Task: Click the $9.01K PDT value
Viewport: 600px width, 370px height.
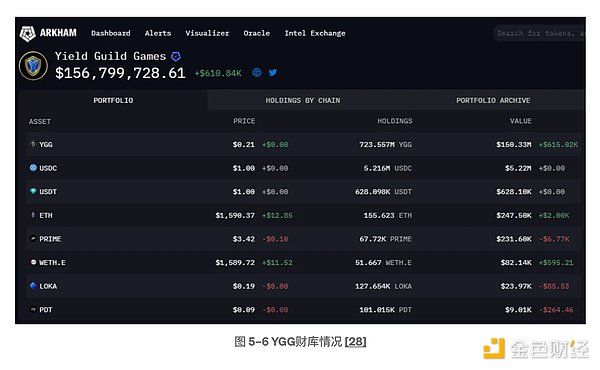Action: tap(518, 310)
